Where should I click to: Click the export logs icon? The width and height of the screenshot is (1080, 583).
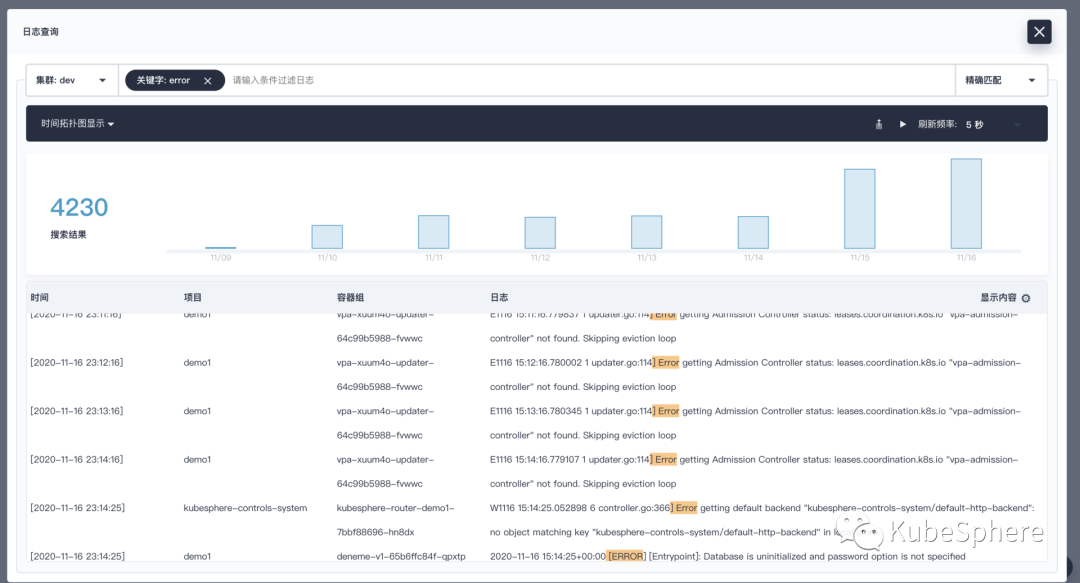pyautogui.click(x=878, y=124)
